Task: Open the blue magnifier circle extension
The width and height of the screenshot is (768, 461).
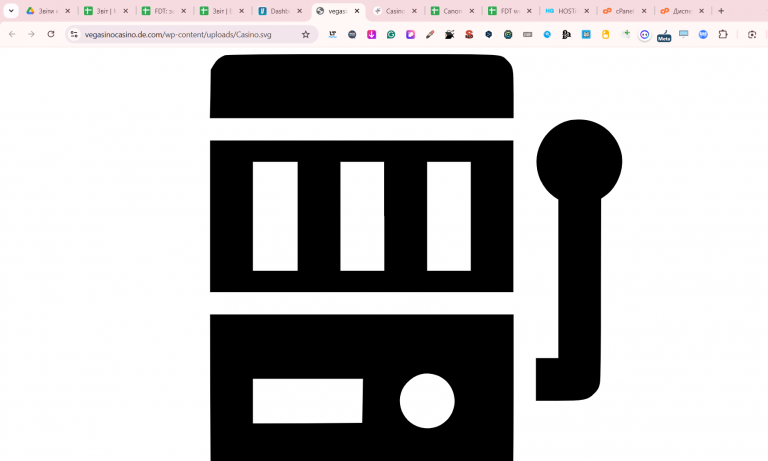Action: pyautogui.click(x=547, y=34)
